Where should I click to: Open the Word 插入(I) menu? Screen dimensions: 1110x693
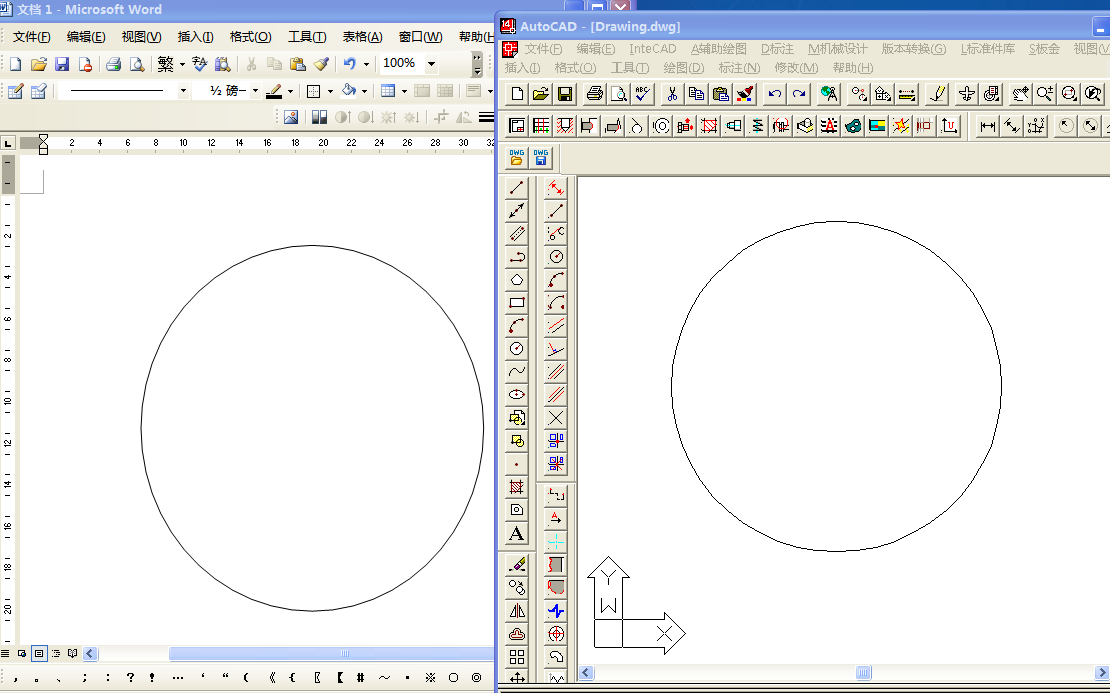pyautogui.click(x=195, y=37)
